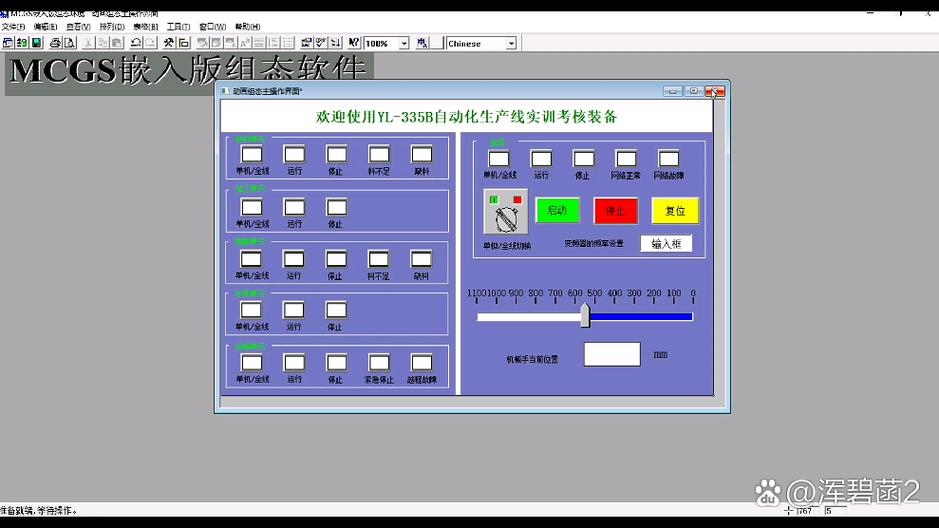Click the Print toolbar icon
The width and height of the screenshot is (939, 528).
[55, 43]
